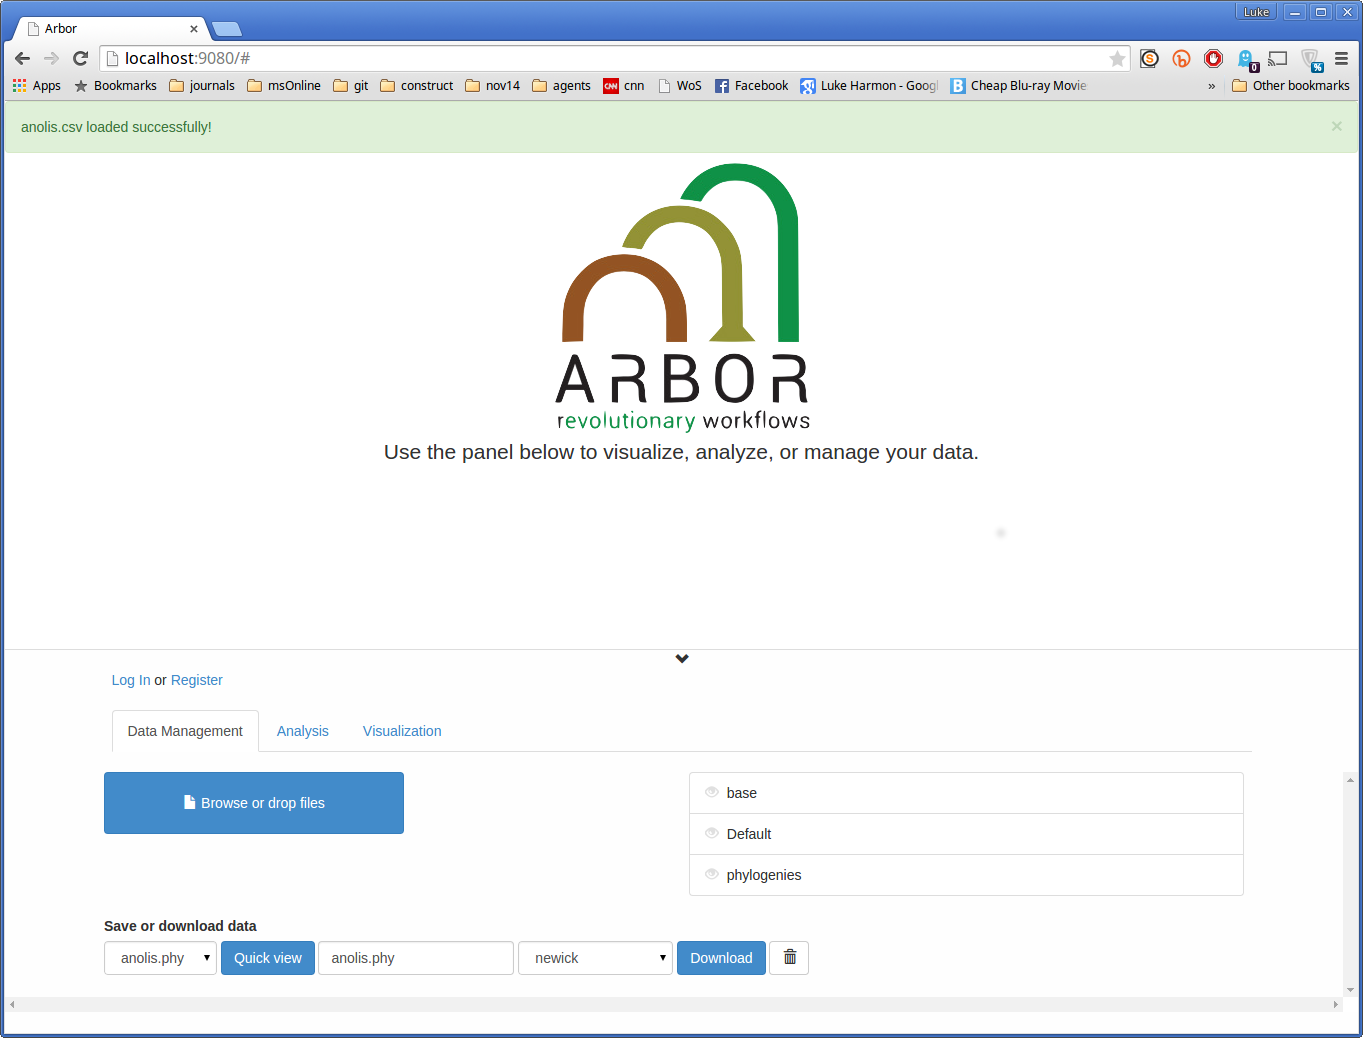Open the anolis.phy dataset dropdown
This screenshot has height=1038, width=1363.
(160, 958)
